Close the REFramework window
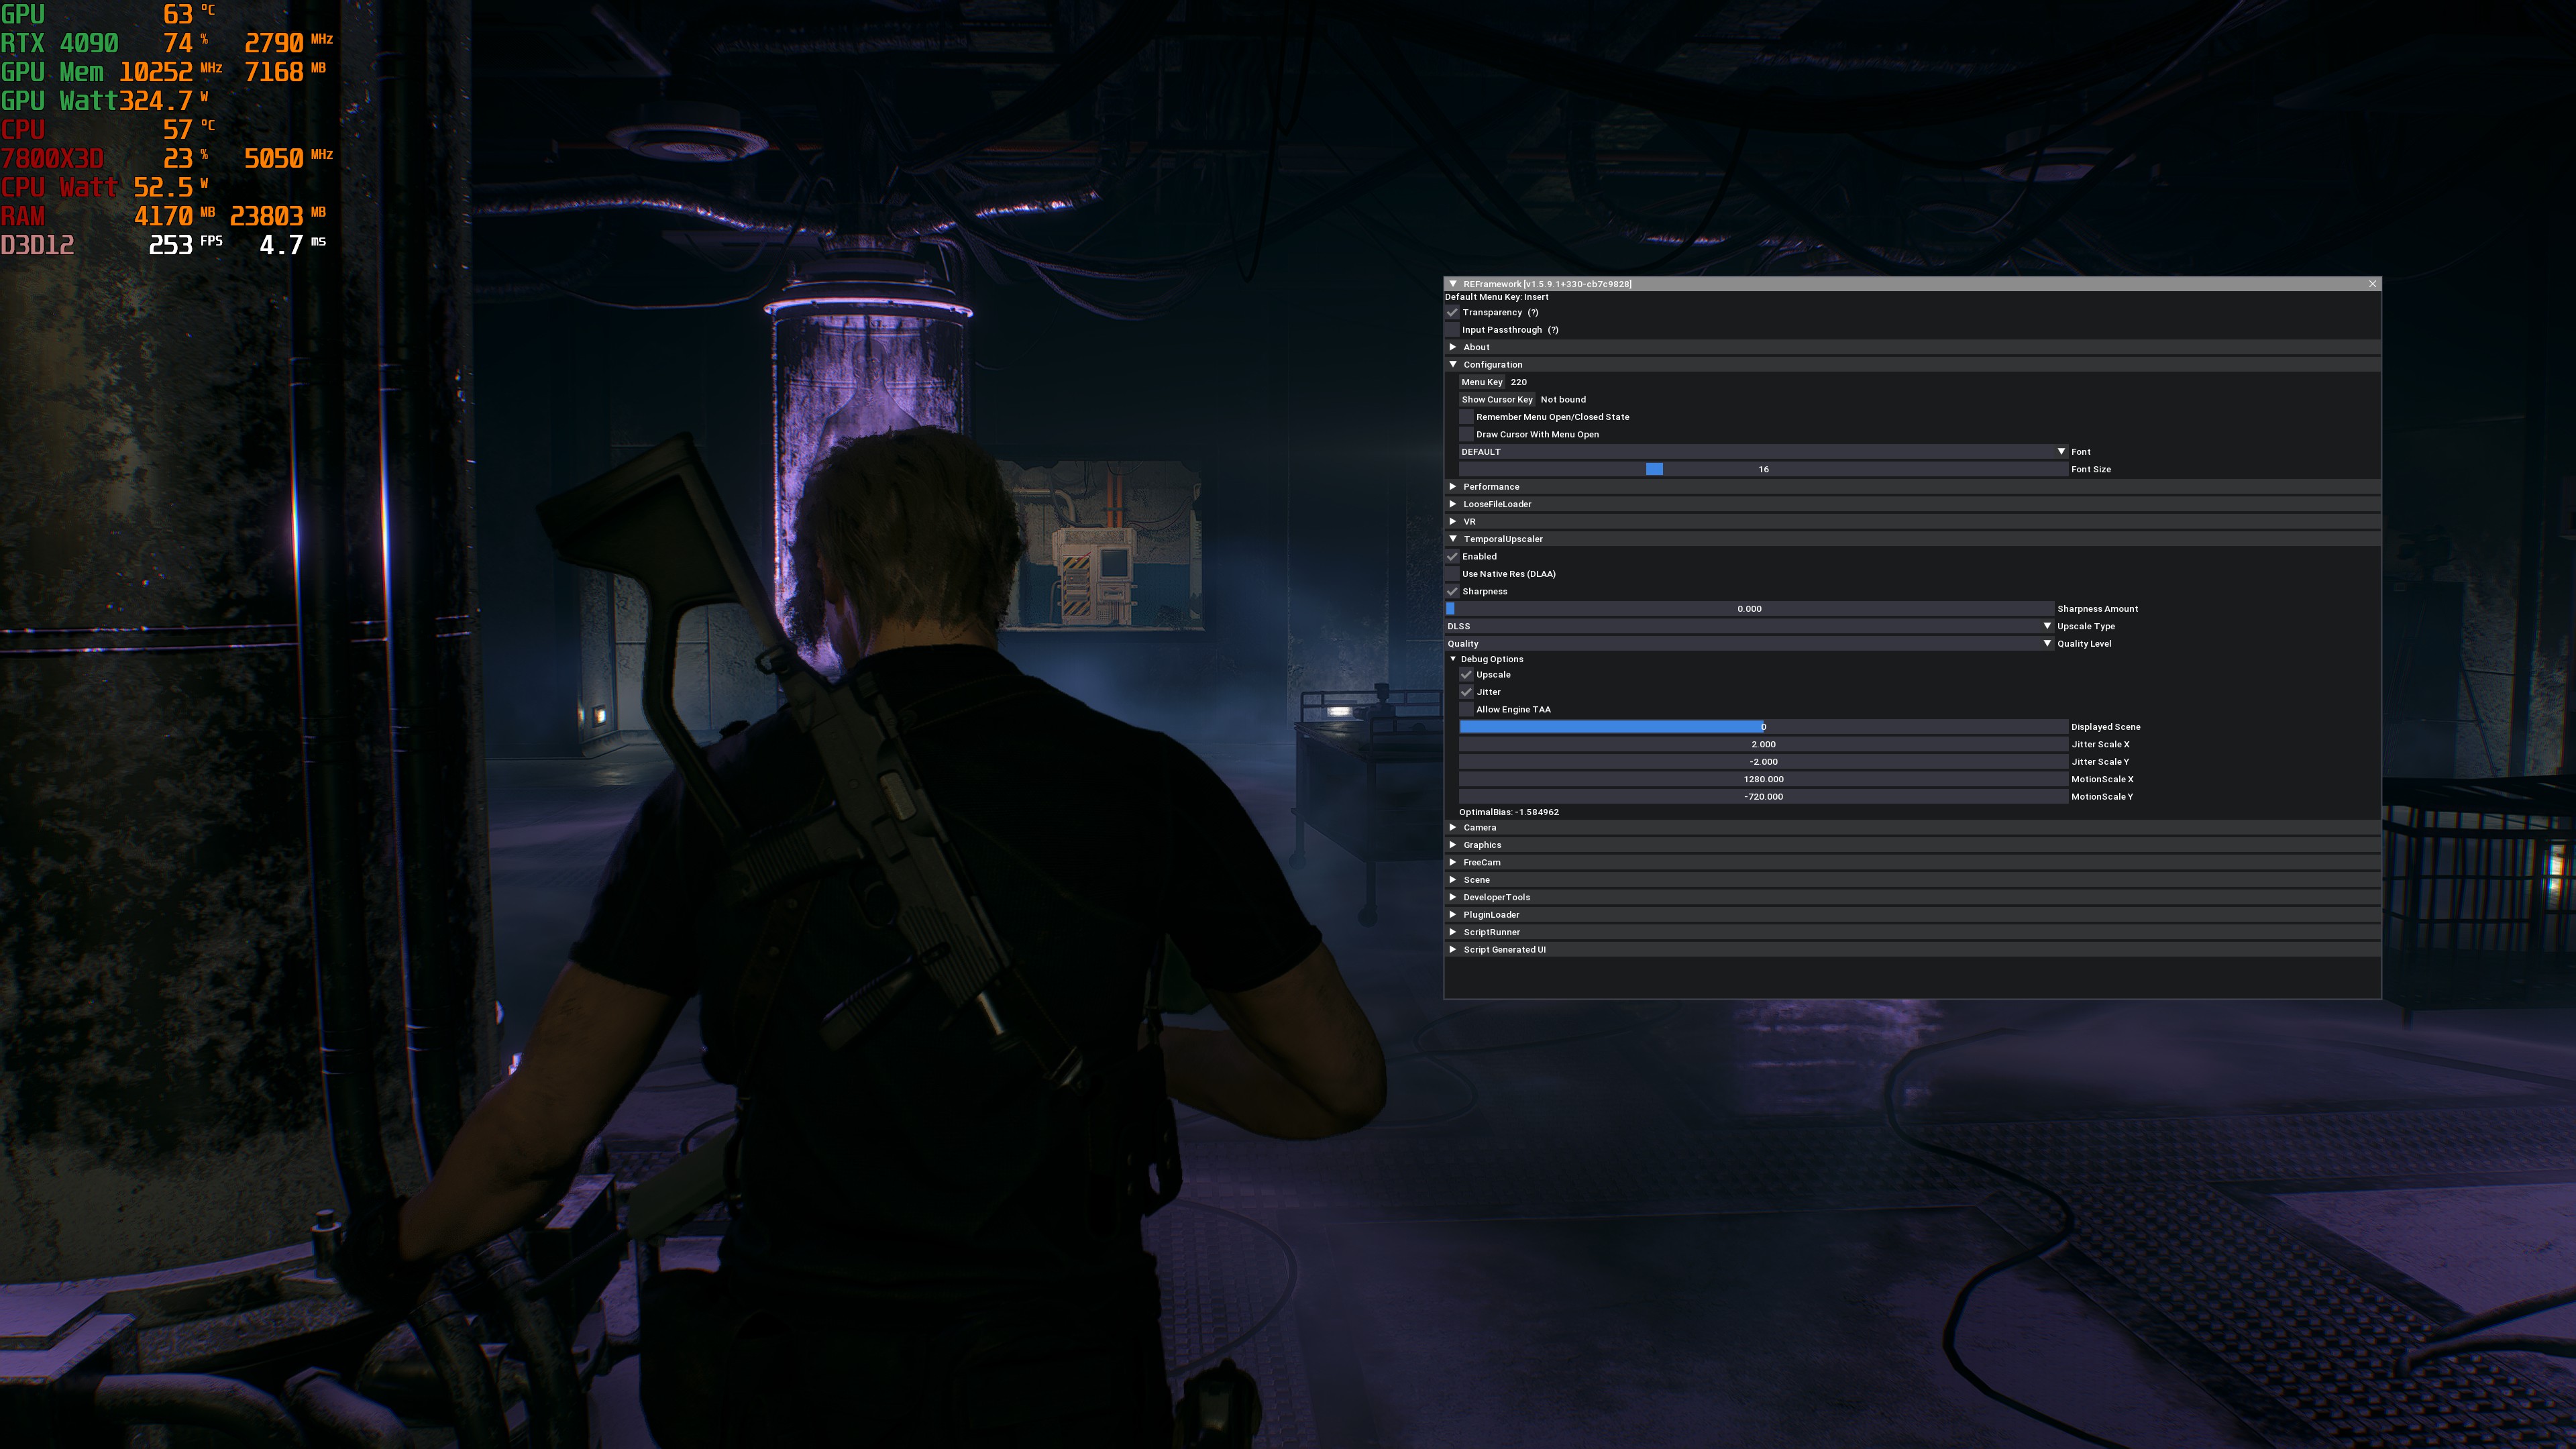Screen dimensions: 2576x1449 coord(2372,284)
